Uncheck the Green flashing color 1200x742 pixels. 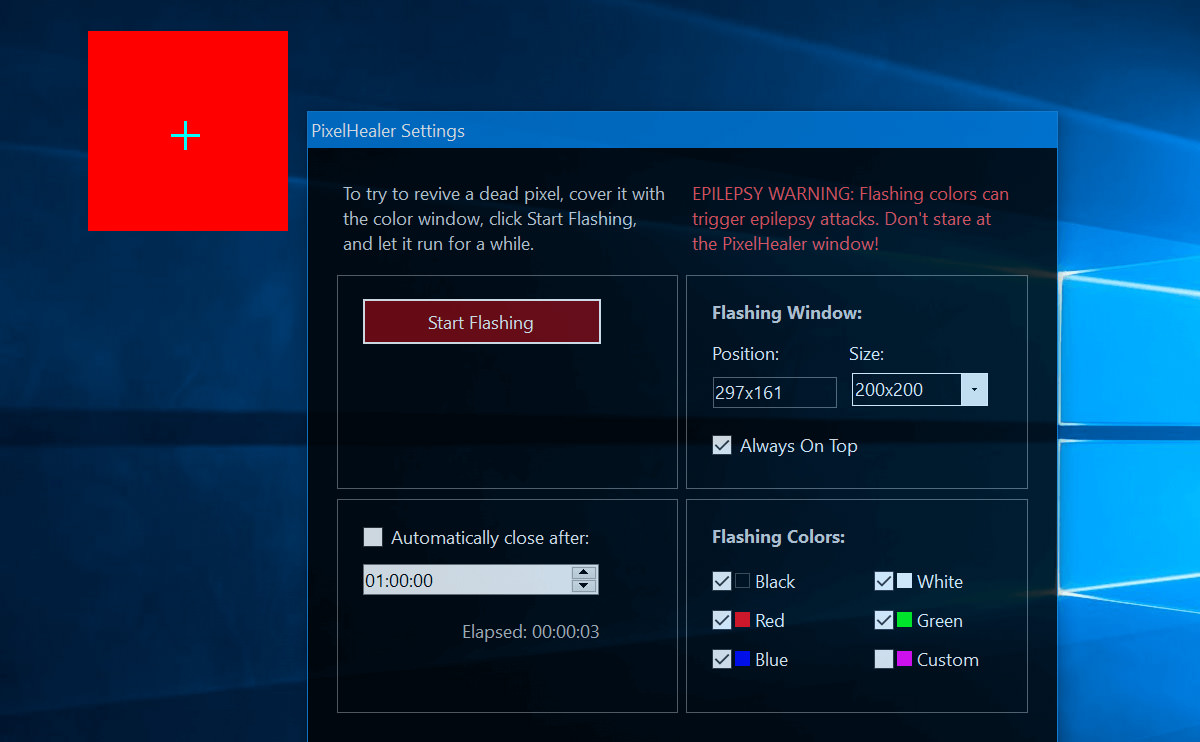tap(884, 620)
